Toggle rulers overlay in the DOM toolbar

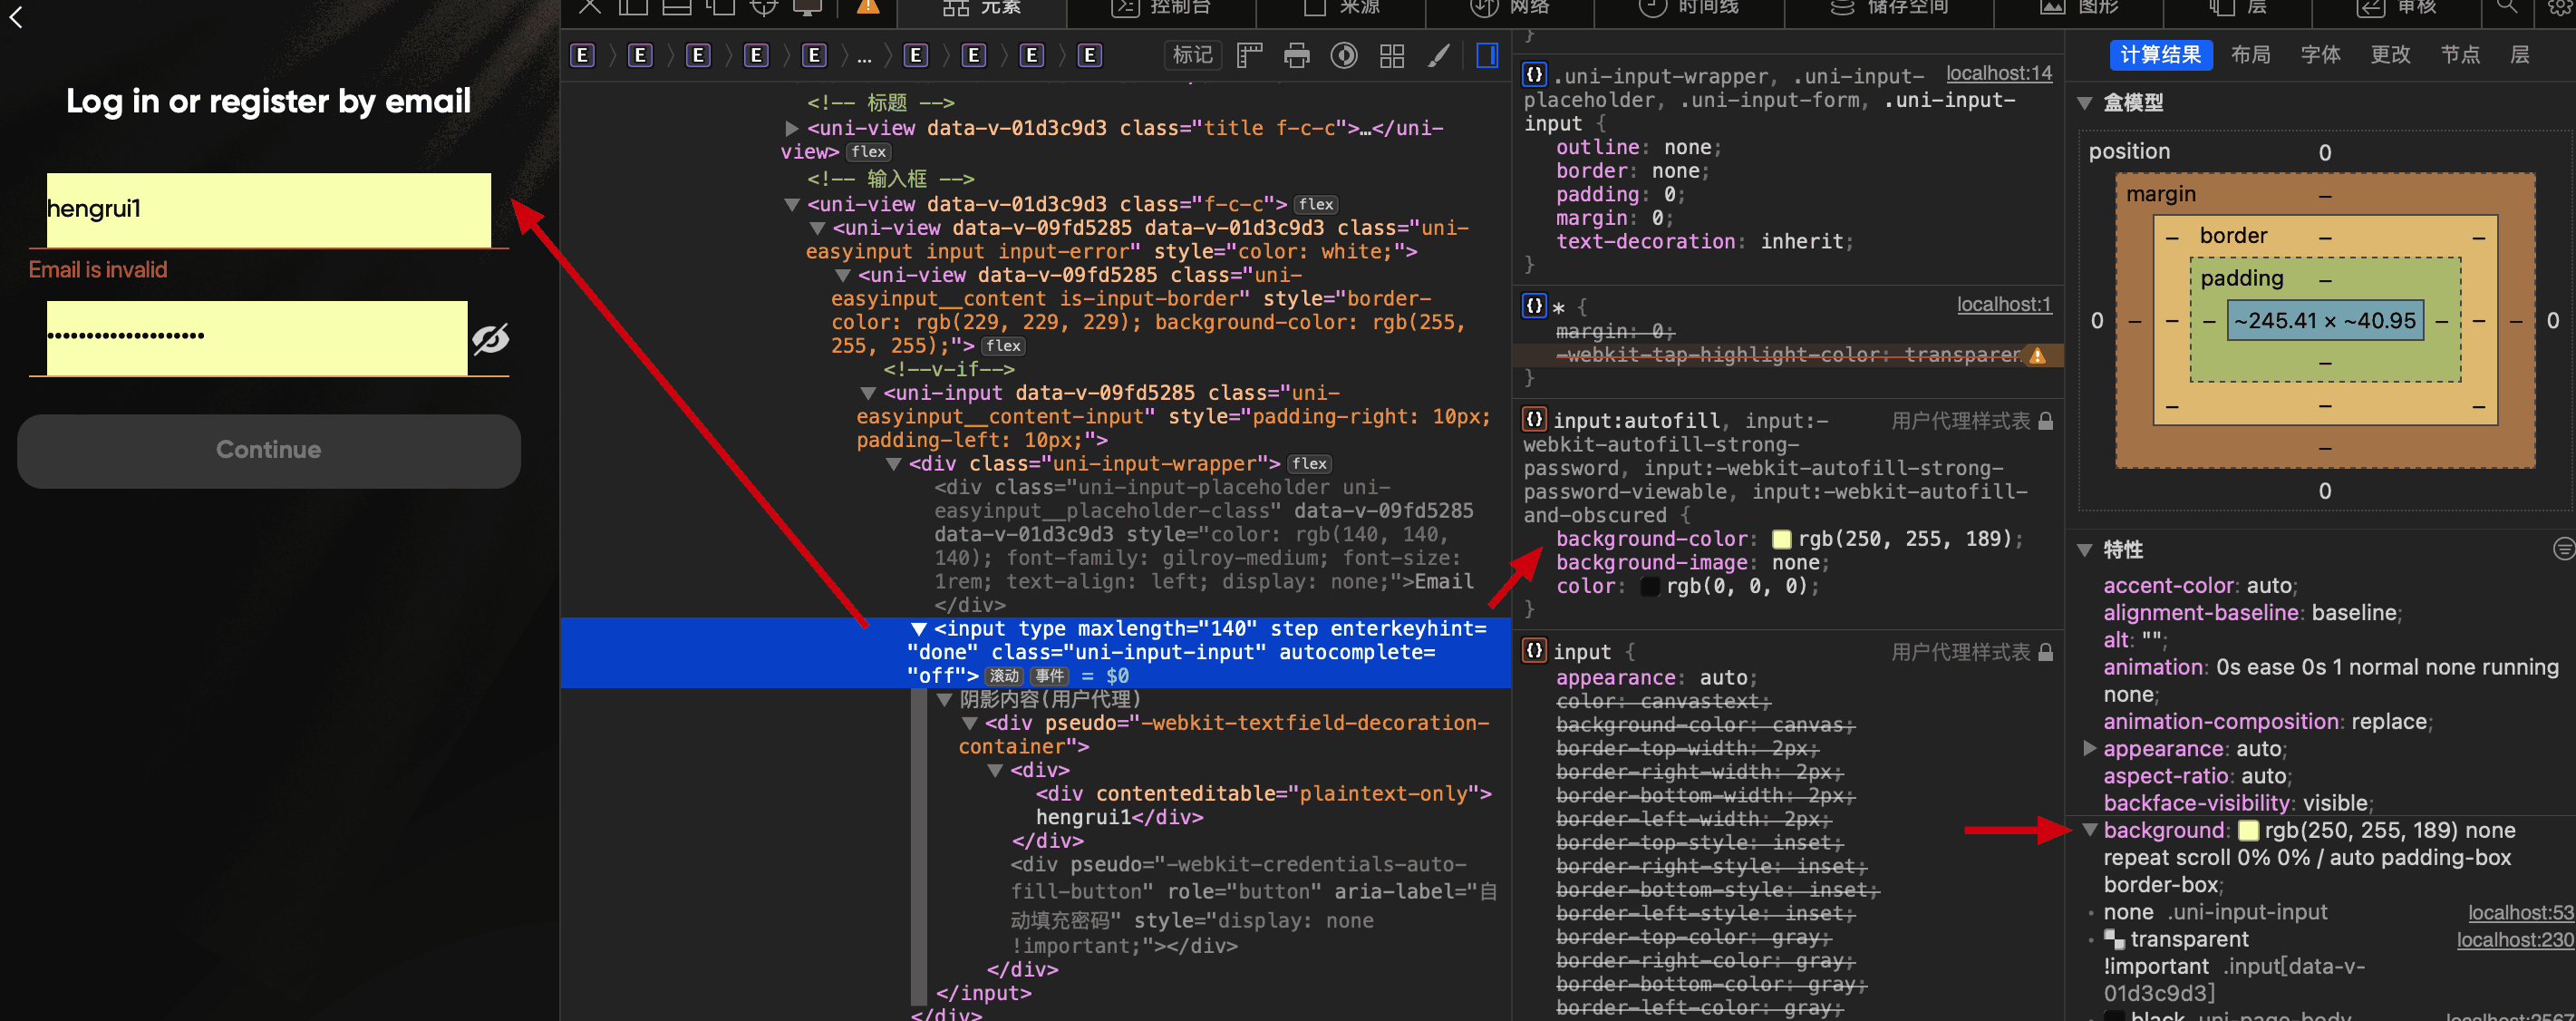pos(1250,56)
